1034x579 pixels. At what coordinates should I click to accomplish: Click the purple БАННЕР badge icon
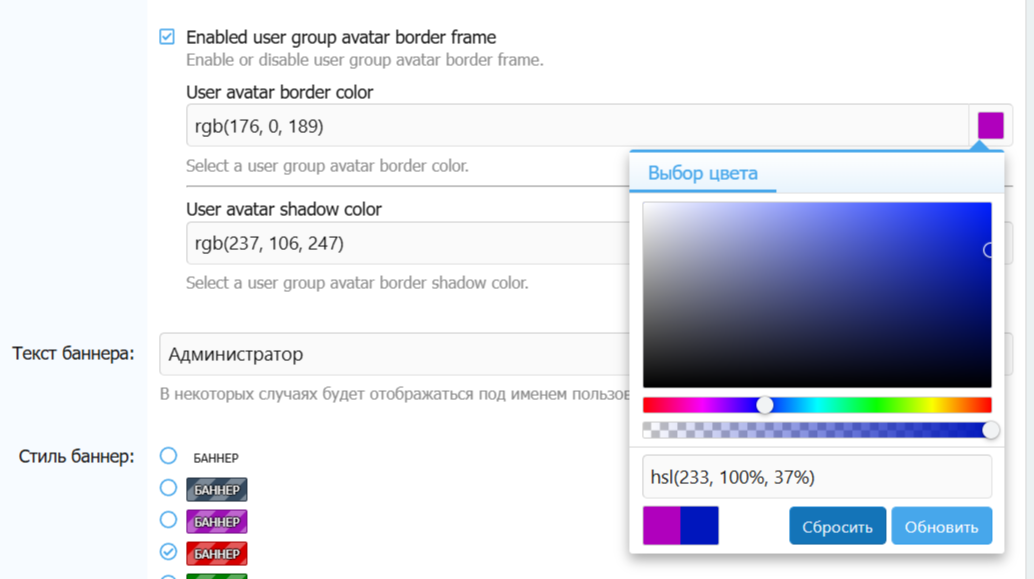pos(217,521)
